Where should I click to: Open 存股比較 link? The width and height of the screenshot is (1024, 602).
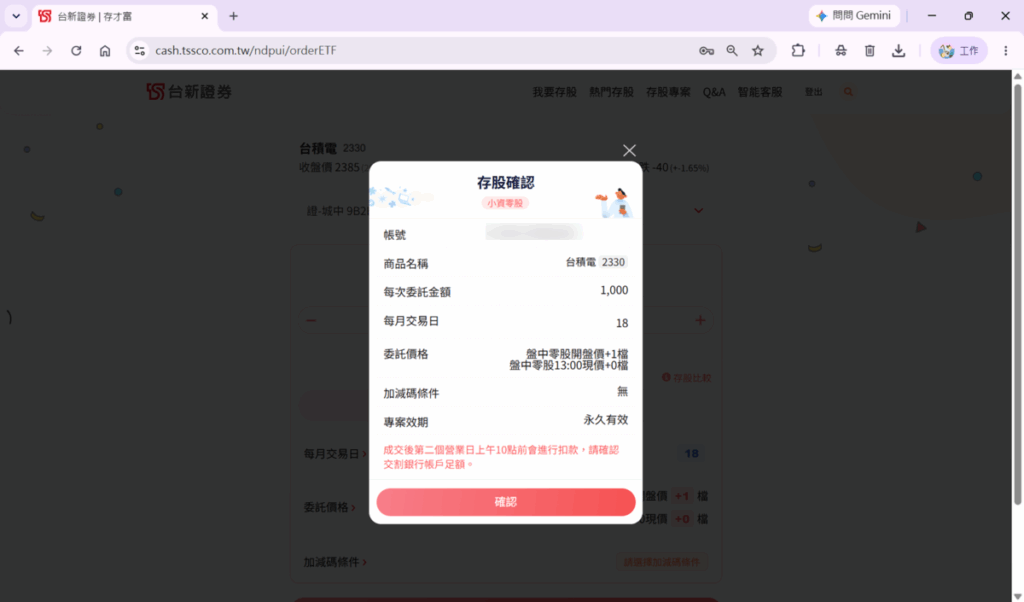pyautogui.click(x=686, y=378)
